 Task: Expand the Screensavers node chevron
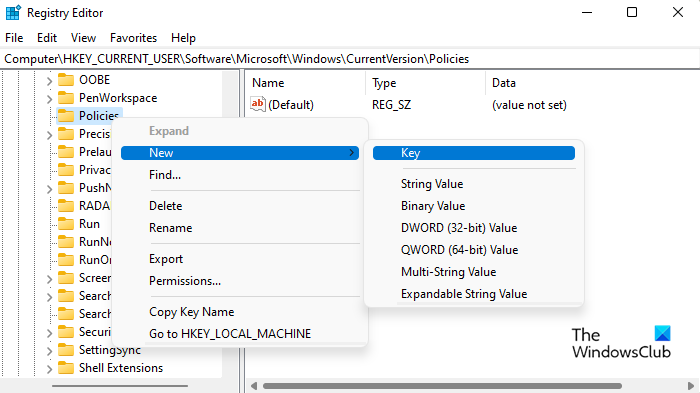click(49, 279)
